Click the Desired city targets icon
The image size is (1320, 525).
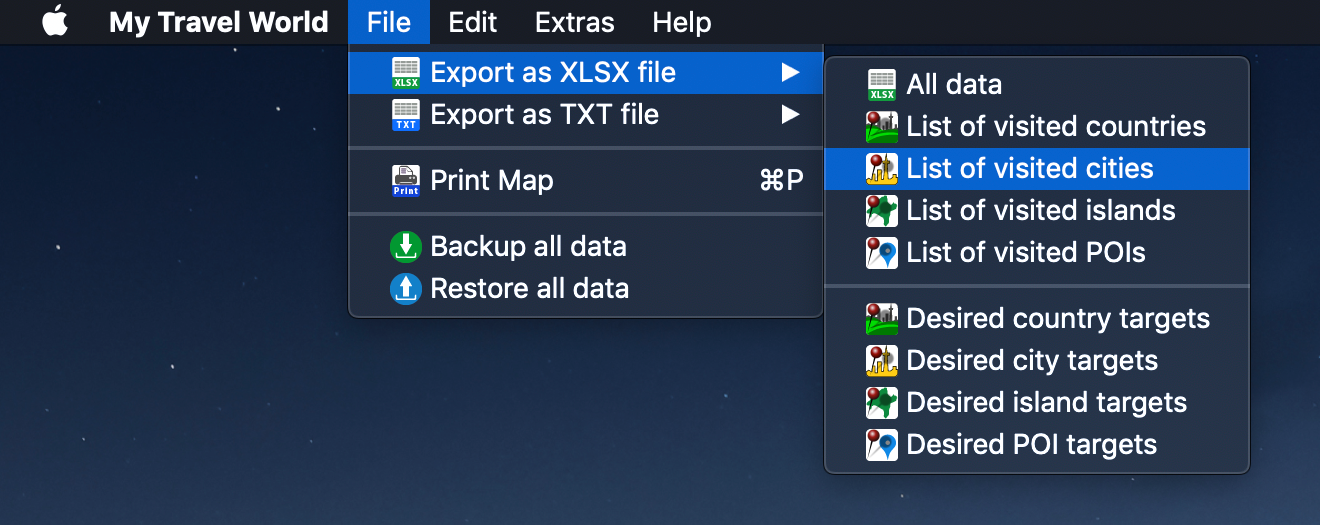coord(882,361)
